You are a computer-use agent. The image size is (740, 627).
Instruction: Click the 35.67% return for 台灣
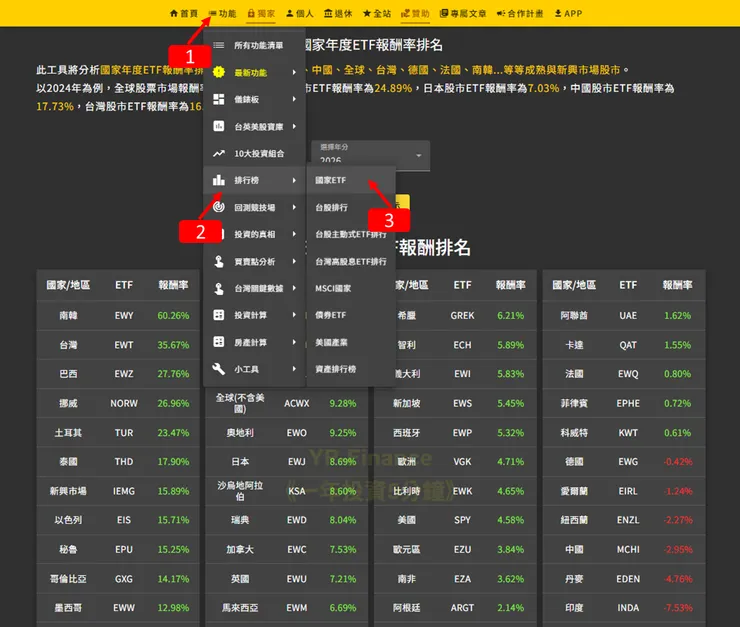[173, 345]
